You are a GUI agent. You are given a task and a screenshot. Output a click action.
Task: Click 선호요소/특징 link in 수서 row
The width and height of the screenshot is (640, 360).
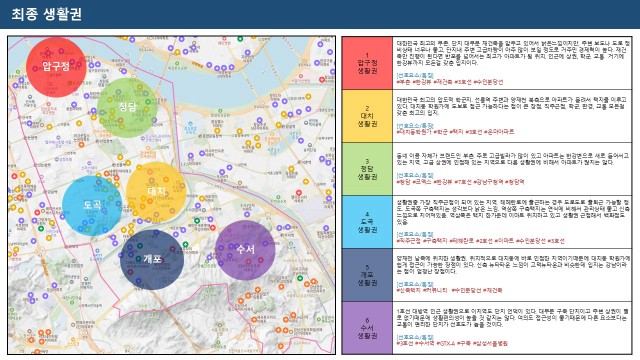(x=415, y=338)
